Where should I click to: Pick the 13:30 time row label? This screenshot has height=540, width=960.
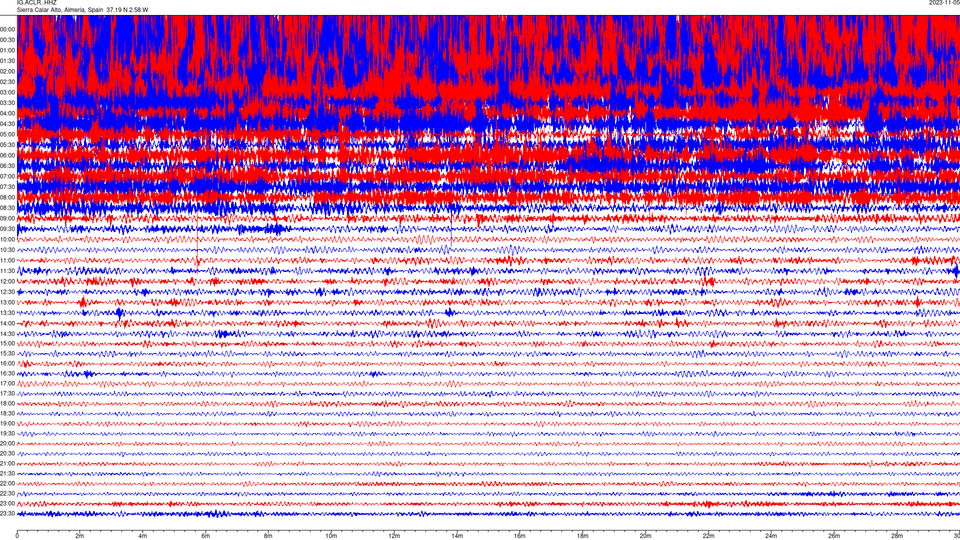7,313
